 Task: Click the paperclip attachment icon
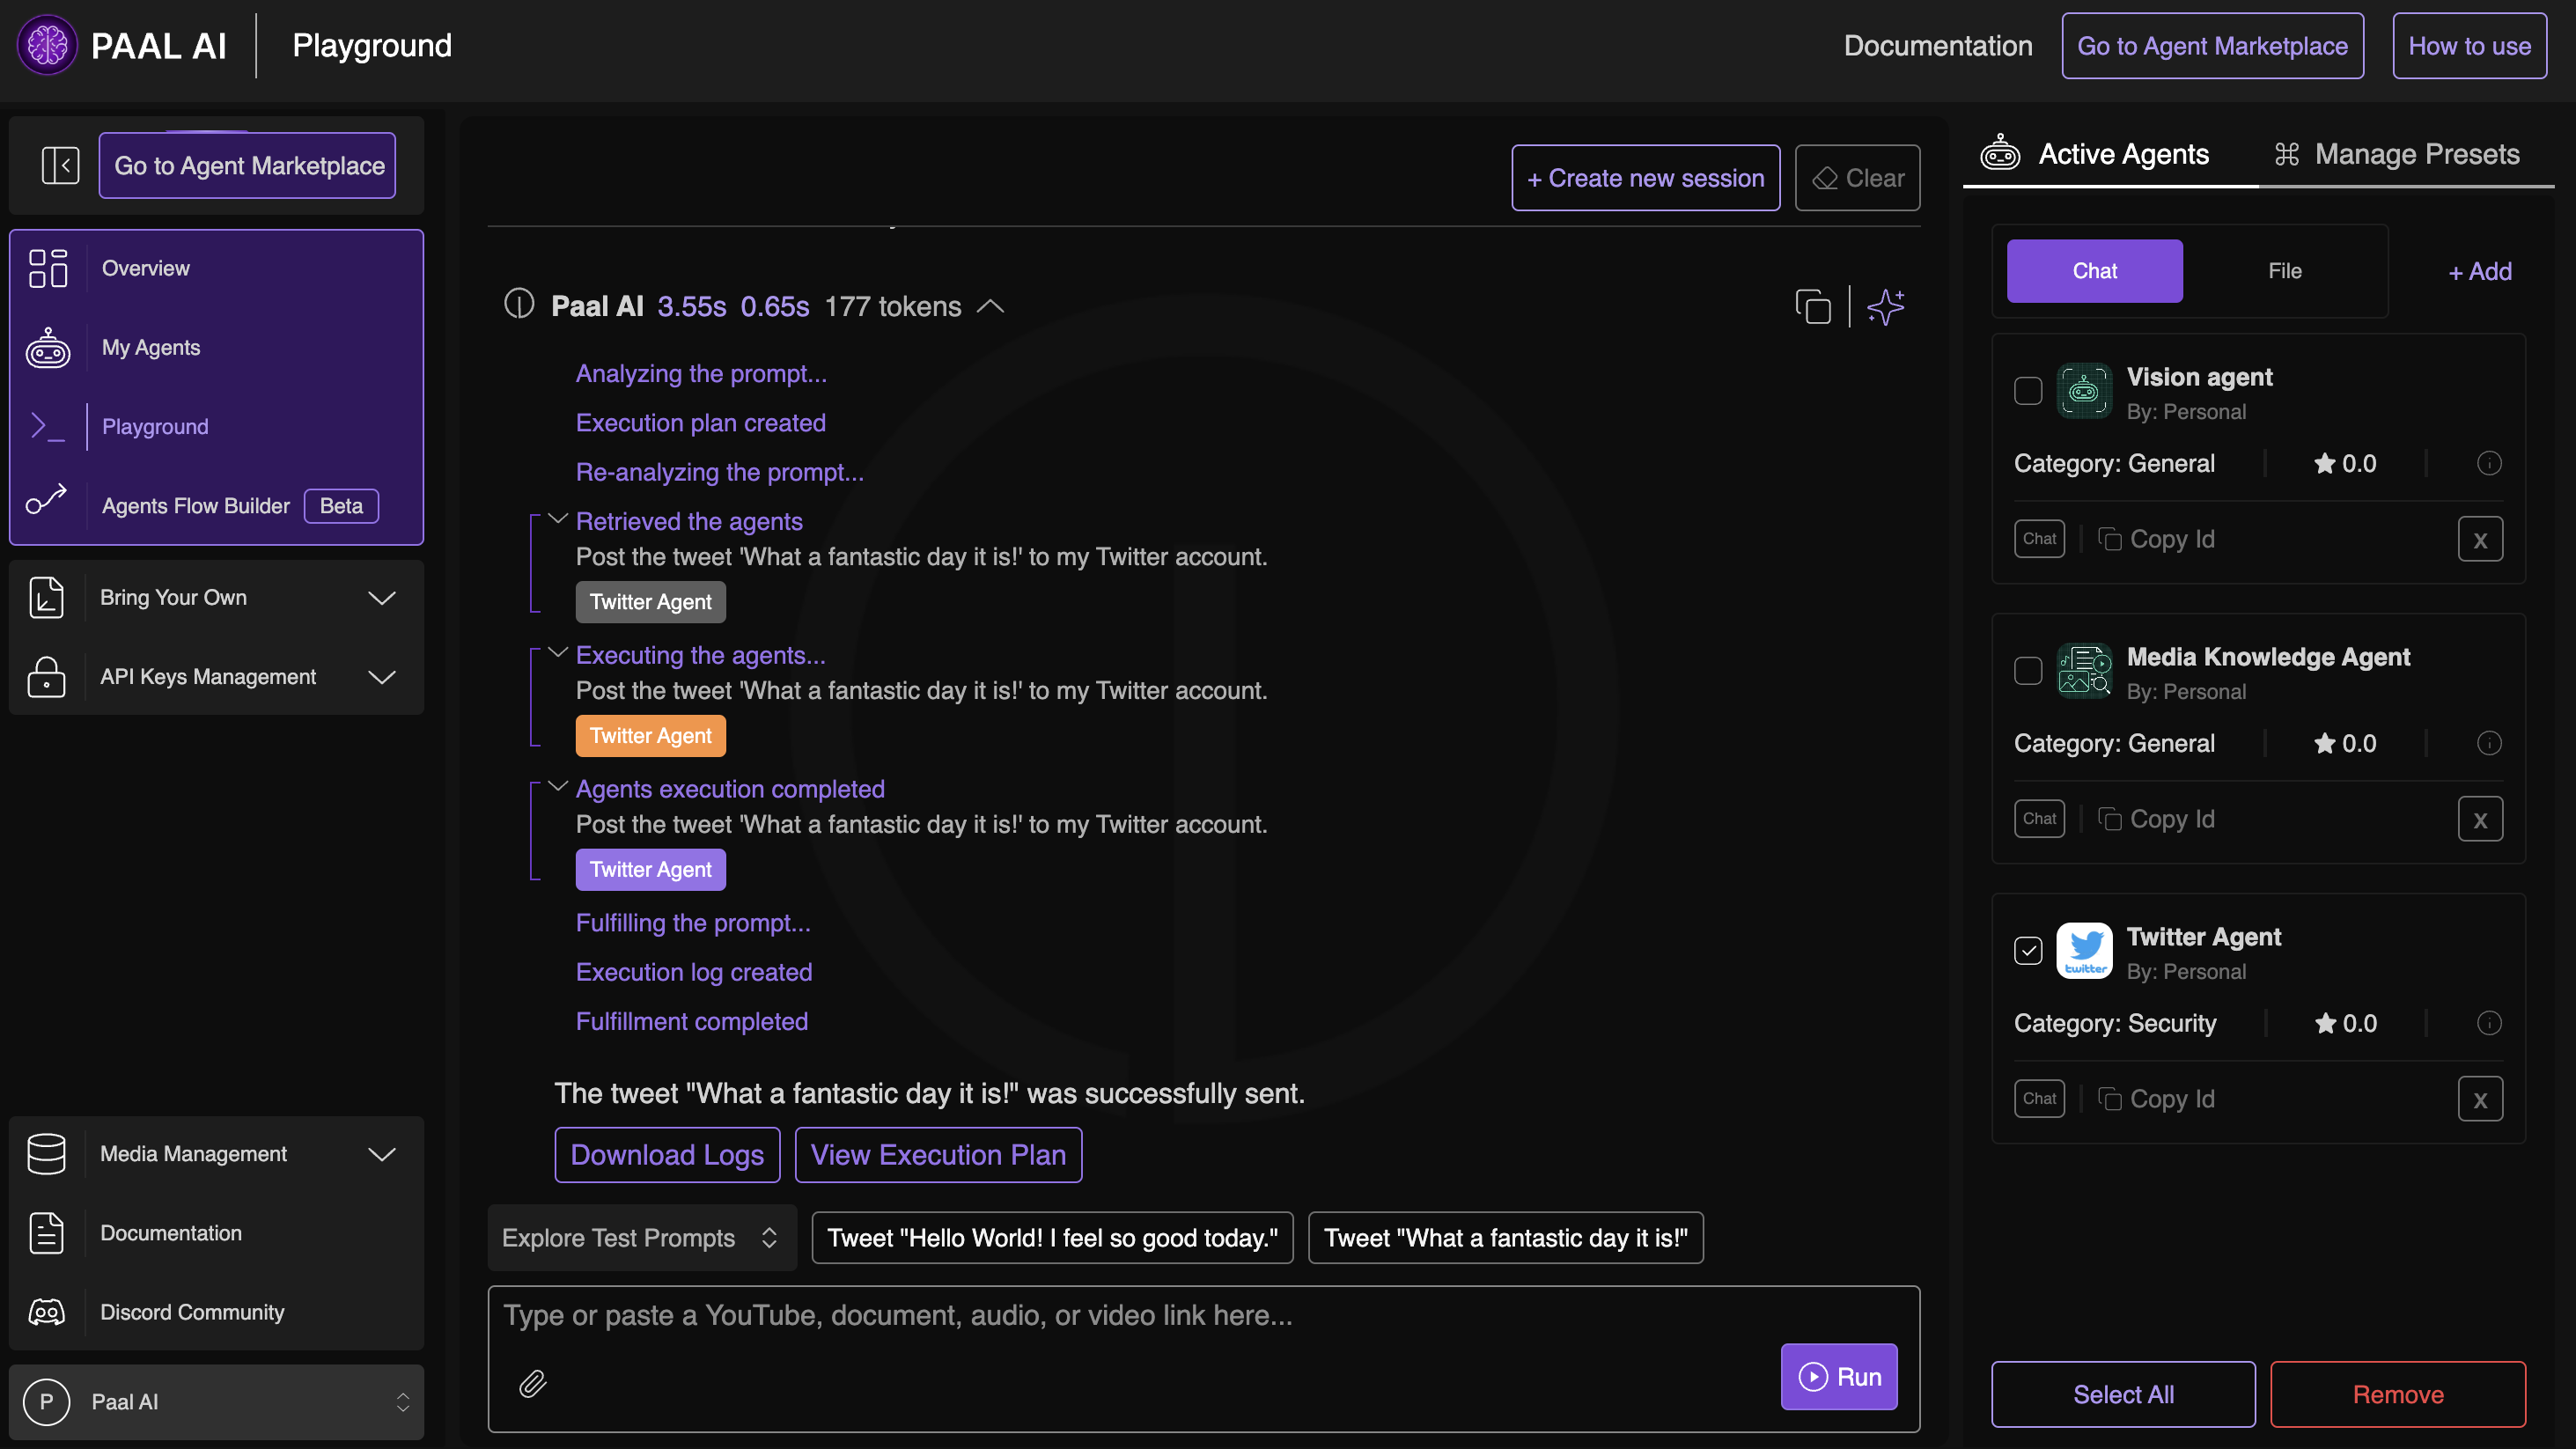[533, 1383]
